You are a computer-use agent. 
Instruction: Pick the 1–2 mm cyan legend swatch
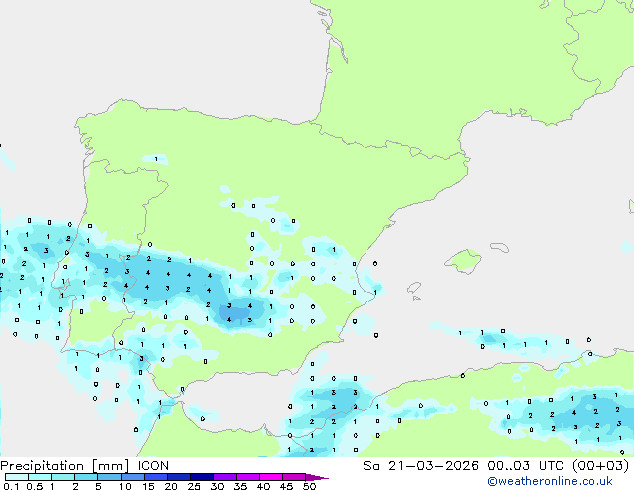click(x=63, y=477)
